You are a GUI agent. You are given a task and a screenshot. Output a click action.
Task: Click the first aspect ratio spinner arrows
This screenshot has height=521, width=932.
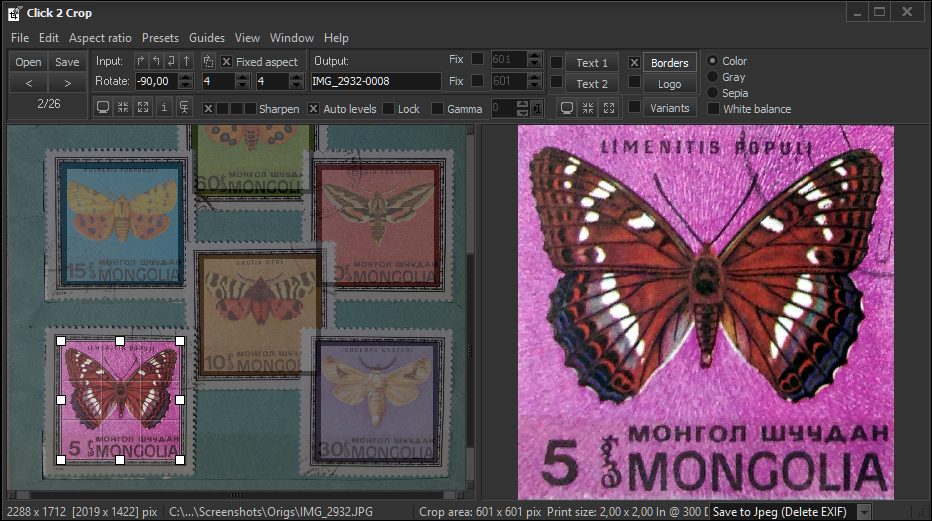(x=242, y=81)
